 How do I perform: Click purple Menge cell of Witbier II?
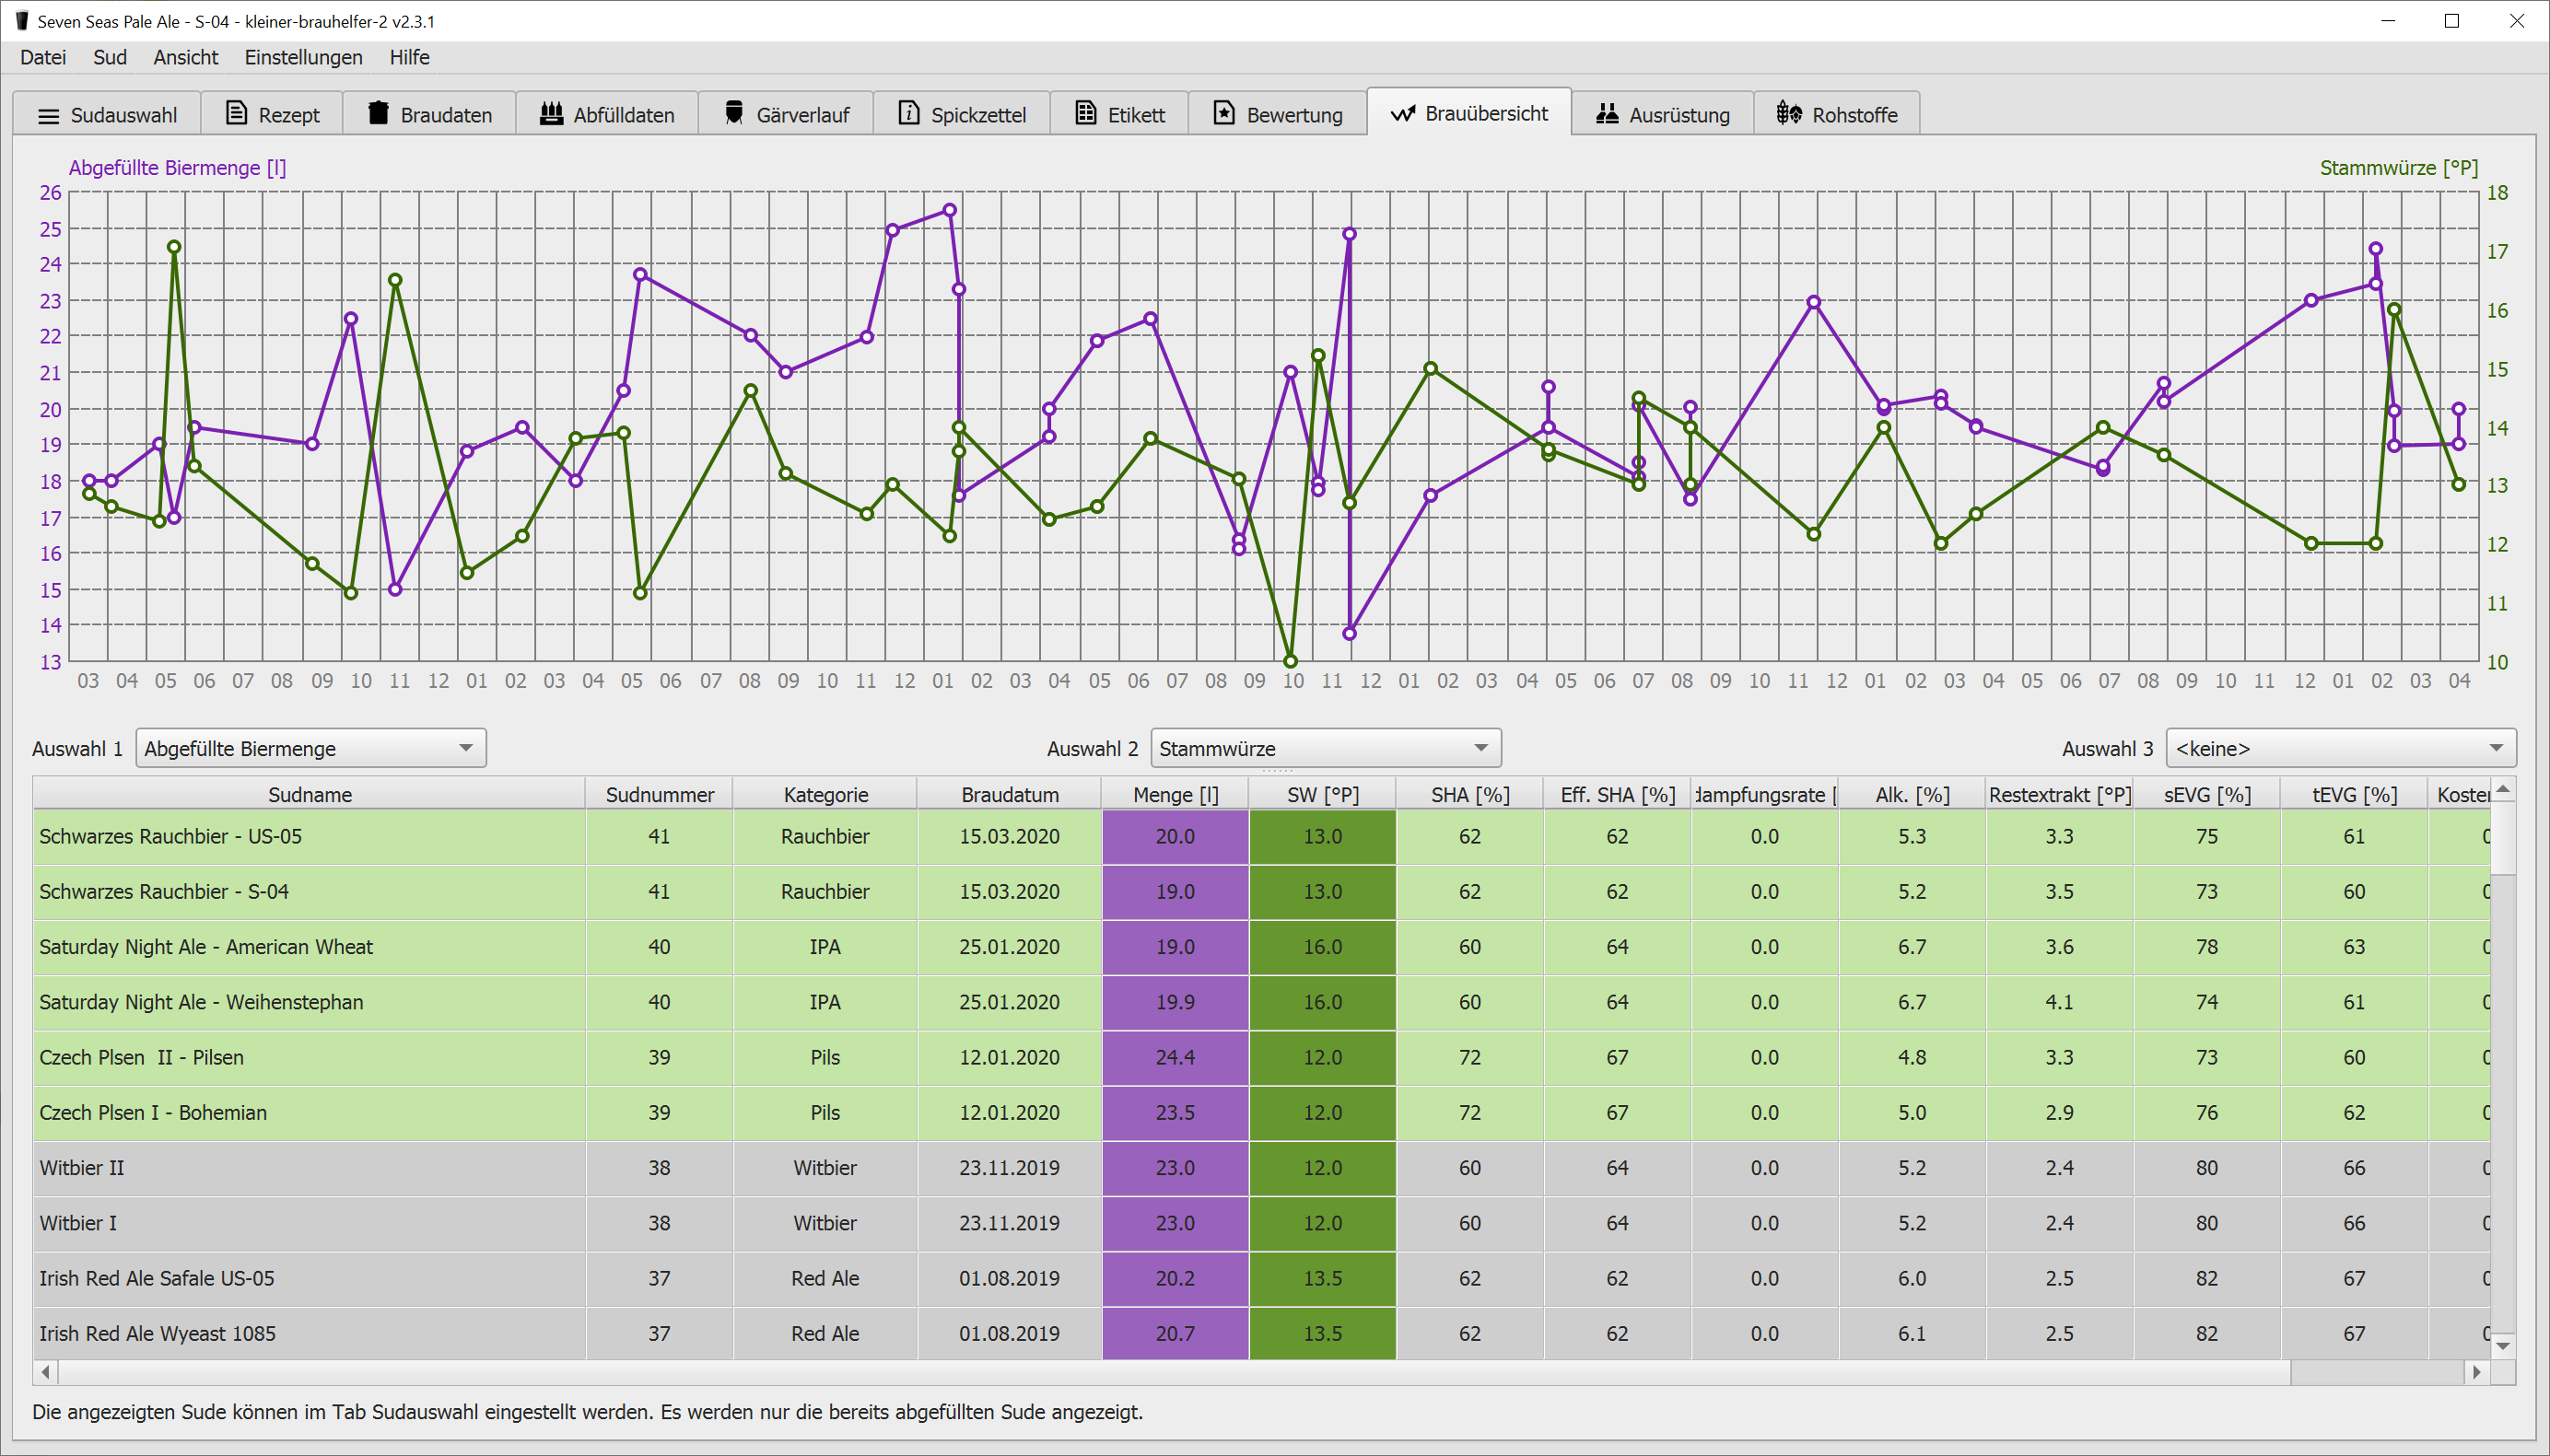point(1174,1168)
